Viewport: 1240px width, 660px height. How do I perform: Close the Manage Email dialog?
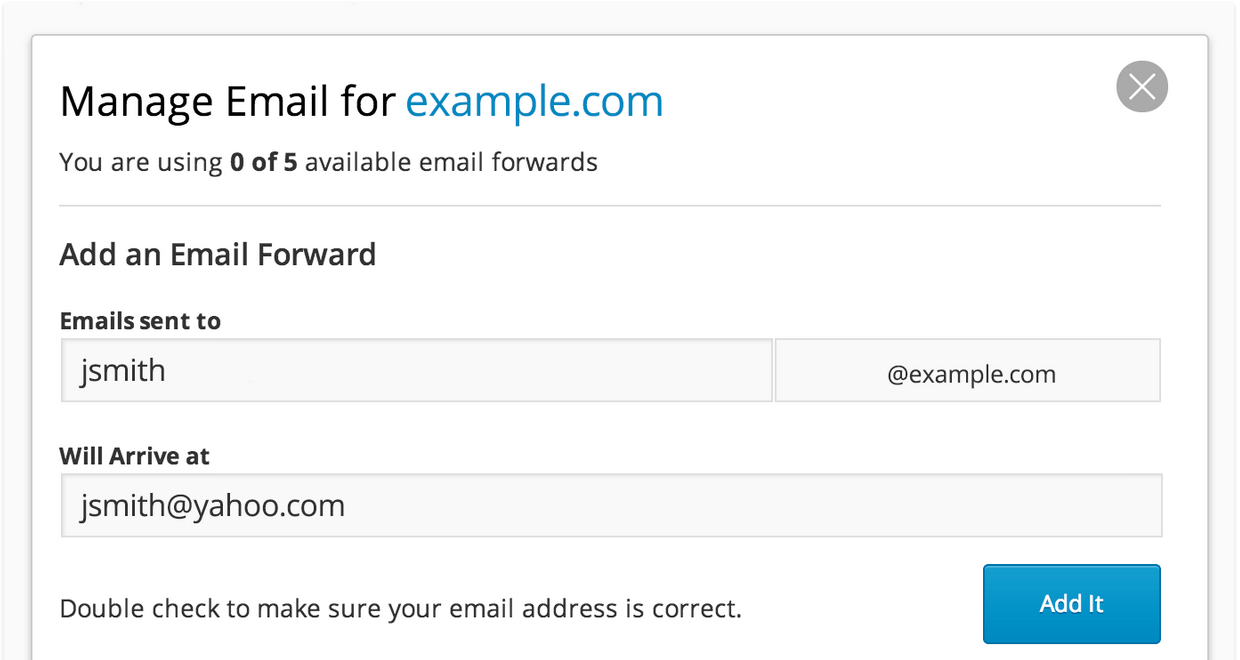[1142, 87]
